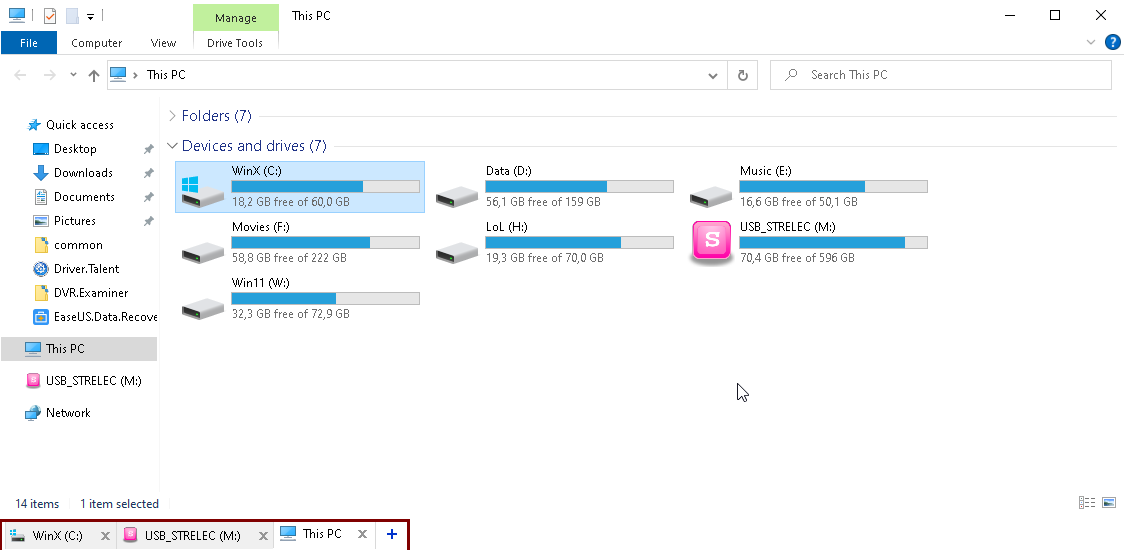Close the This PC bottom tab
Viewport: 1125px width, 550px height.
coord(362,534)
